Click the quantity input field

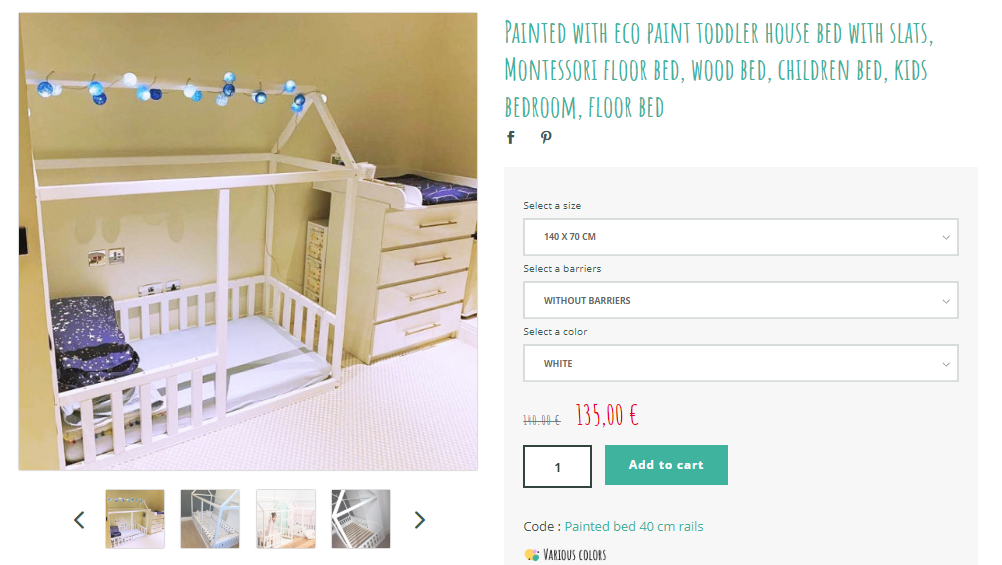(x=557, y=467)
